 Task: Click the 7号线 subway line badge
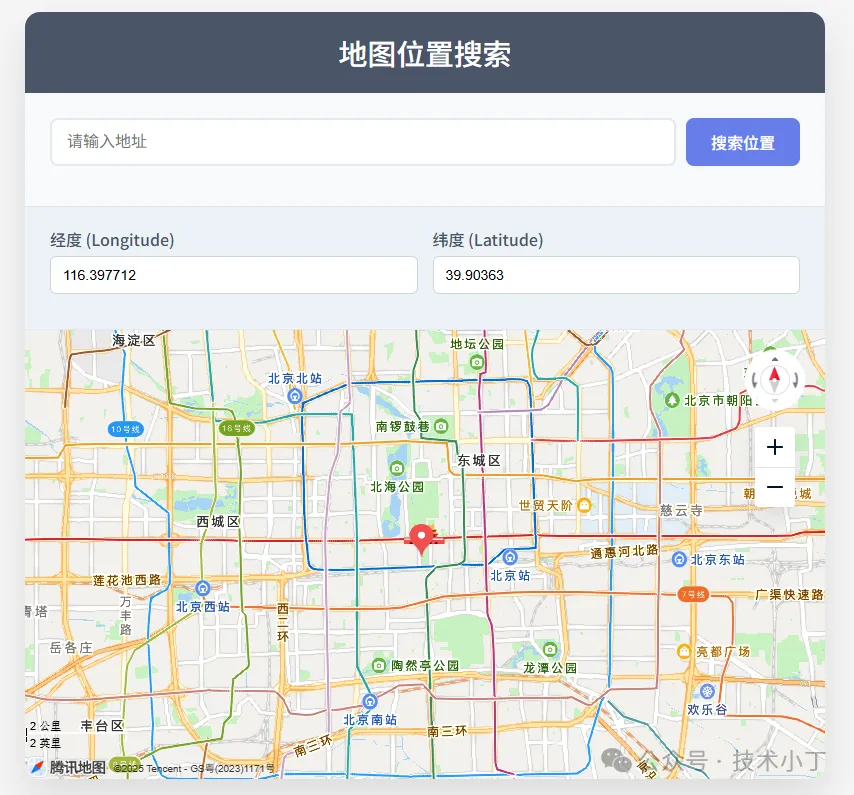click(x=693, y=594)
